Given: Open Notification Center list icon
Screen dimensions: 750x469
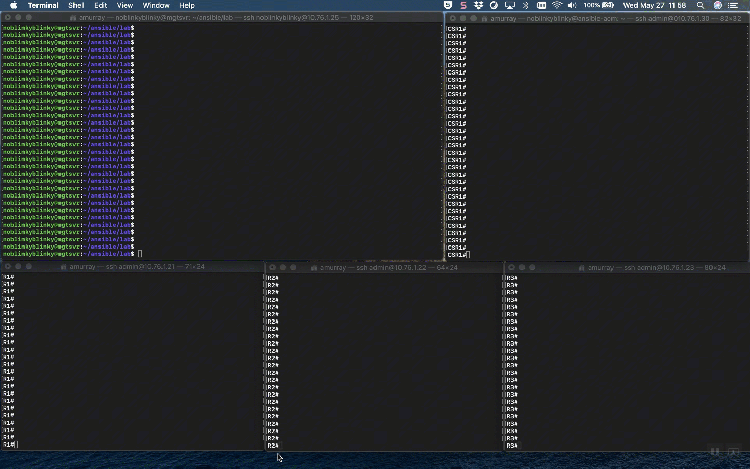Looking at the screenshot, I should [736, 5].
